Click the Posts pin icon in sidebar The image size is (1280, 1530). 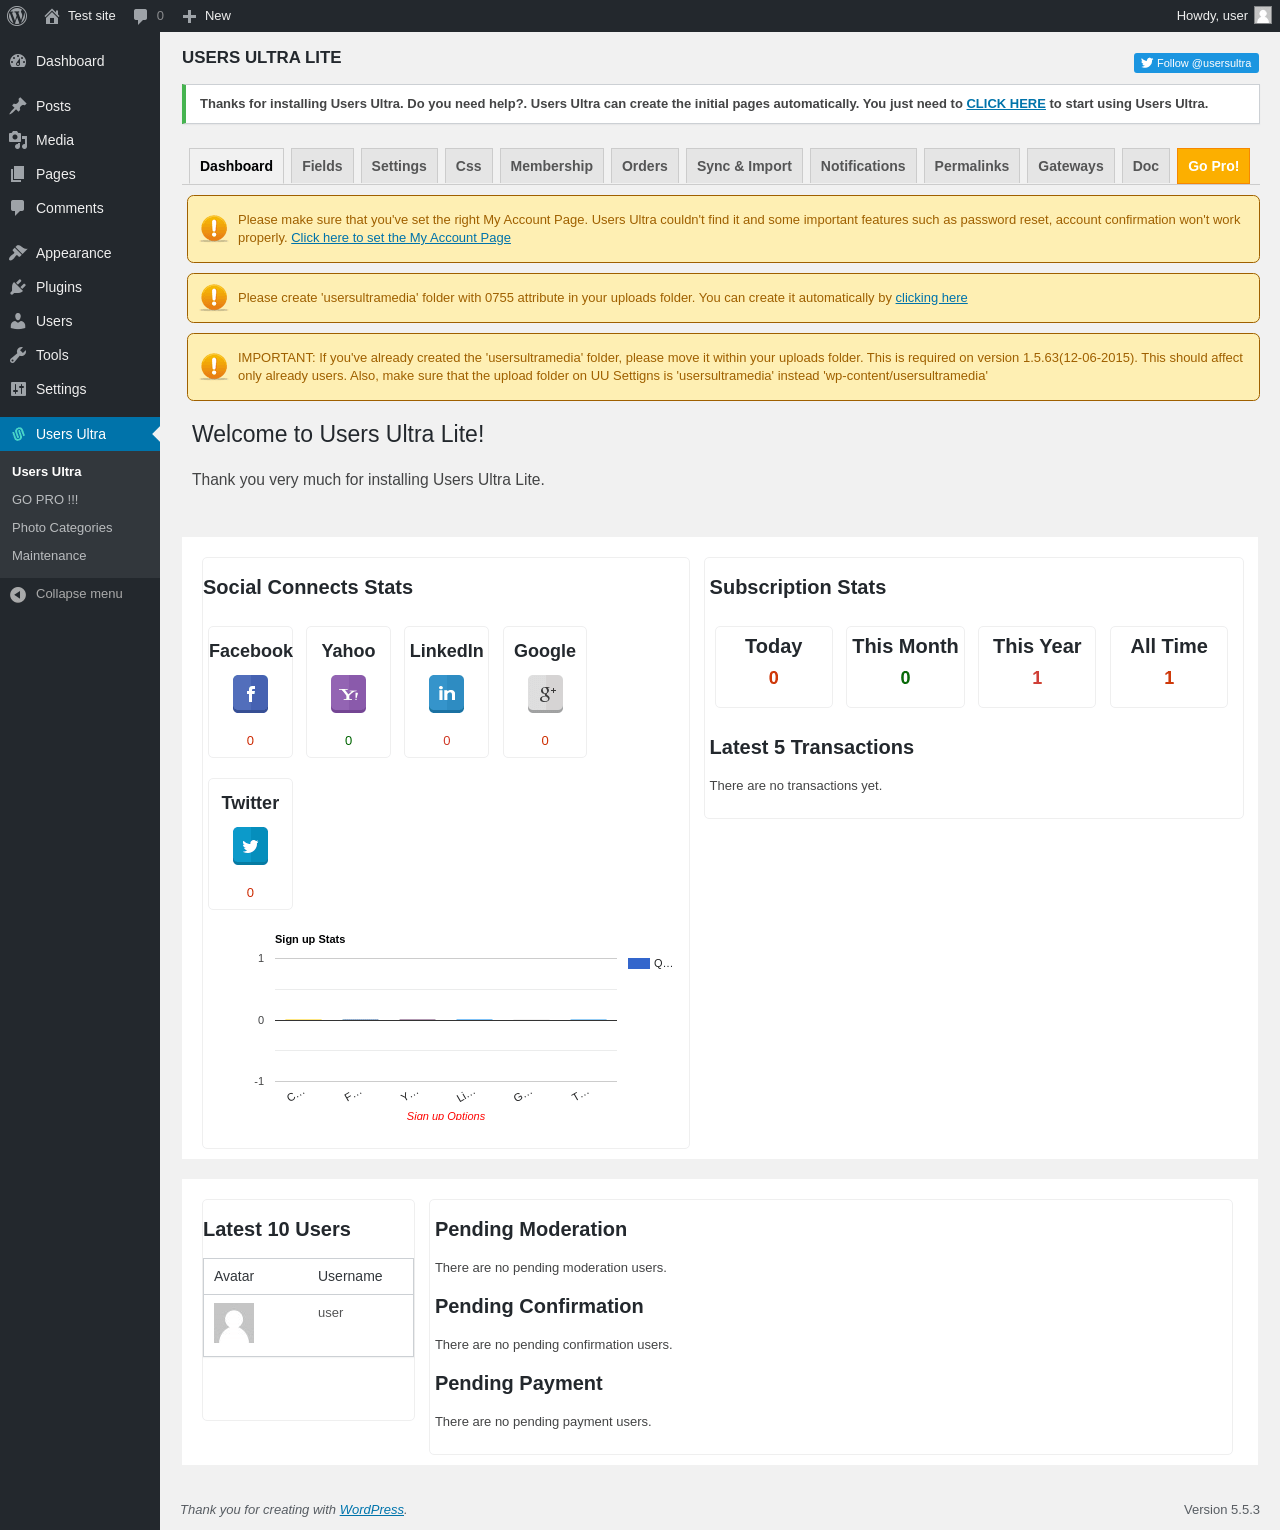(x=18, y=106)
